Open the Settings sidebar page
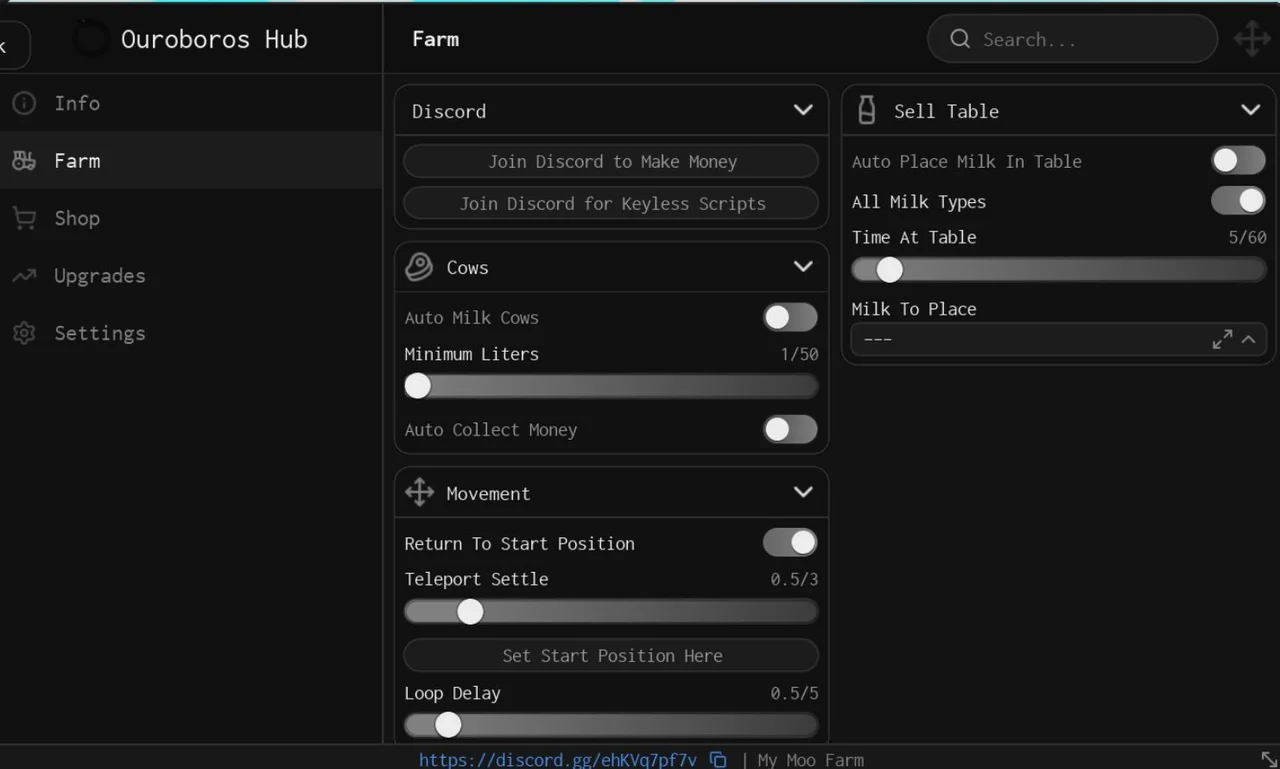Image resolution: width=1280 pixels, height=769 pixels. pyautogui.click(x=190, y=333)
